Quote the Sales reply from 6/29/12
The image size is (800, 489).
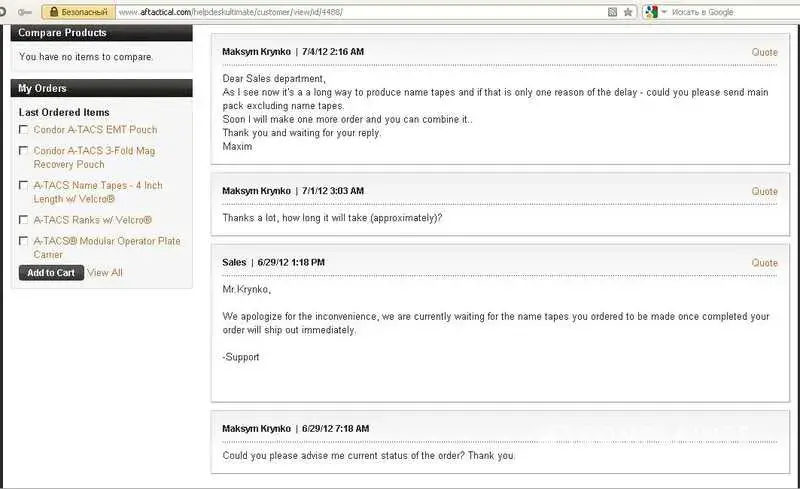(x=764, y=263)
